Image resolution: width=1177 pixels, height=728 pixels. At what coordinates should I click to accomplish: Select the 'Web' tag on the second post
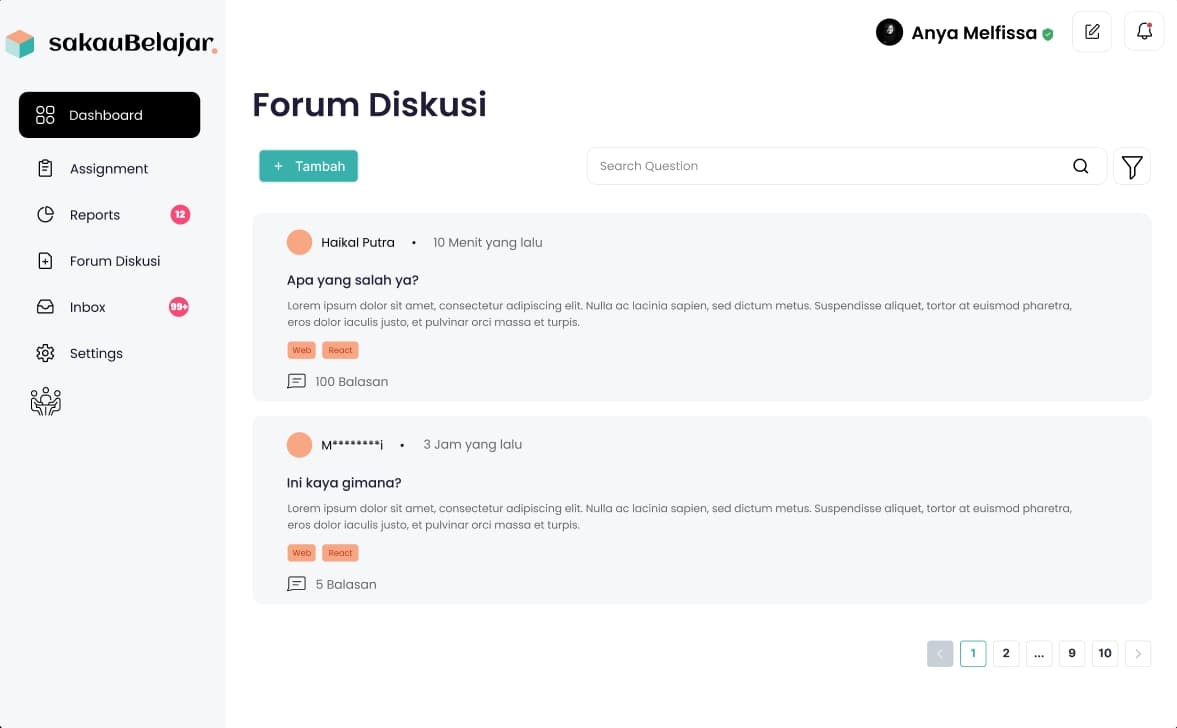301,552
